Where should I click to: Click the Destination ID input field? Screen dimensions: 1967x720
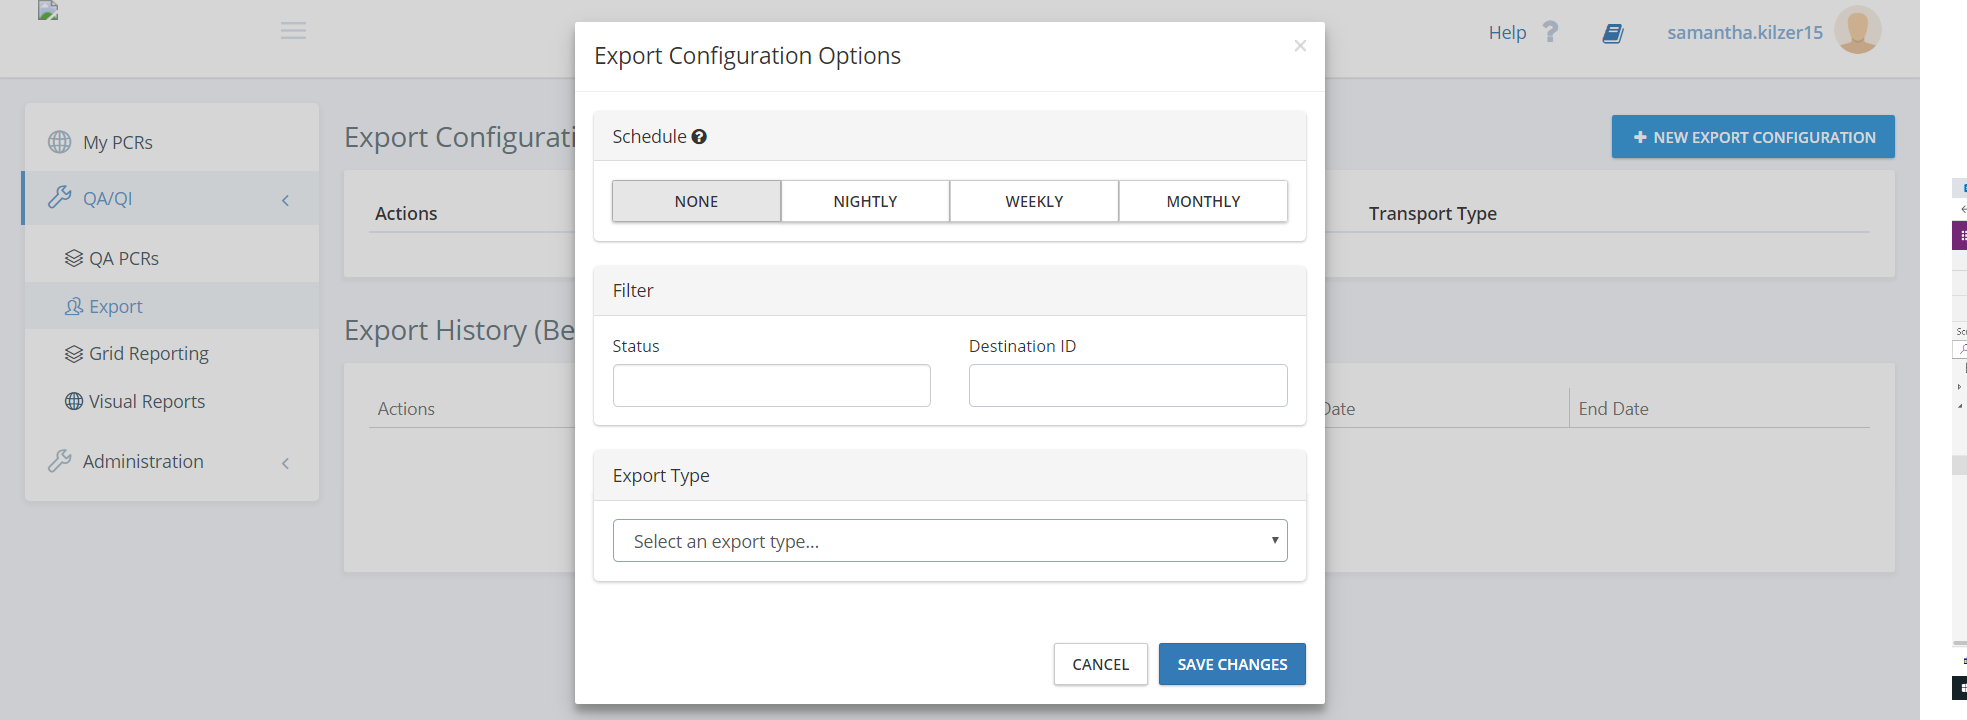click(1127, 386)
